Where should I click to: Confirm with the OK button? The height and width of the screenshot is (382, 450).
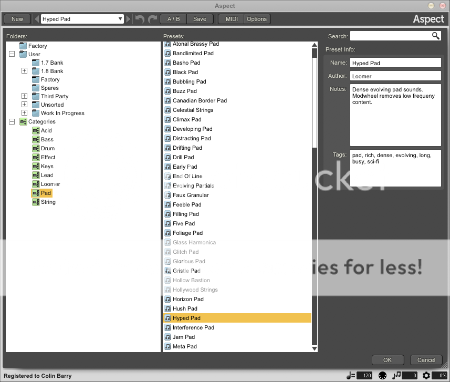coord(387,360)
